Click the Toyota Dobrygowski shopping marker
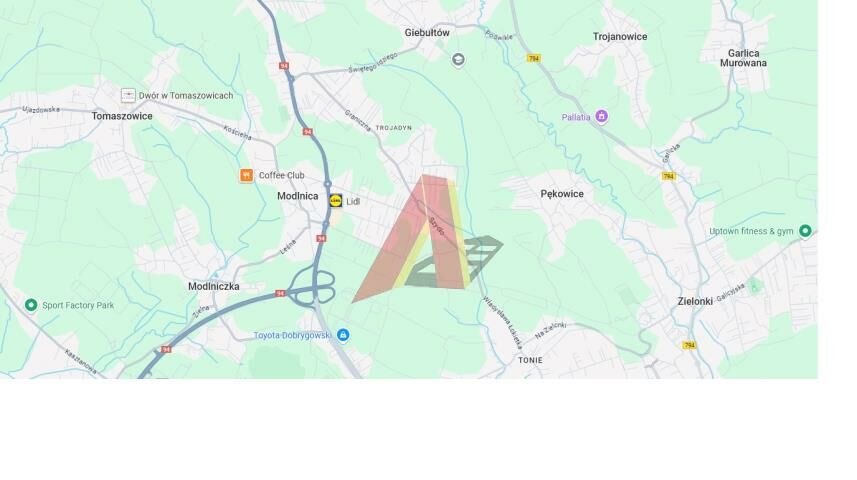The width and height of the screenshot is (857, 480). [x=343, y=335]
